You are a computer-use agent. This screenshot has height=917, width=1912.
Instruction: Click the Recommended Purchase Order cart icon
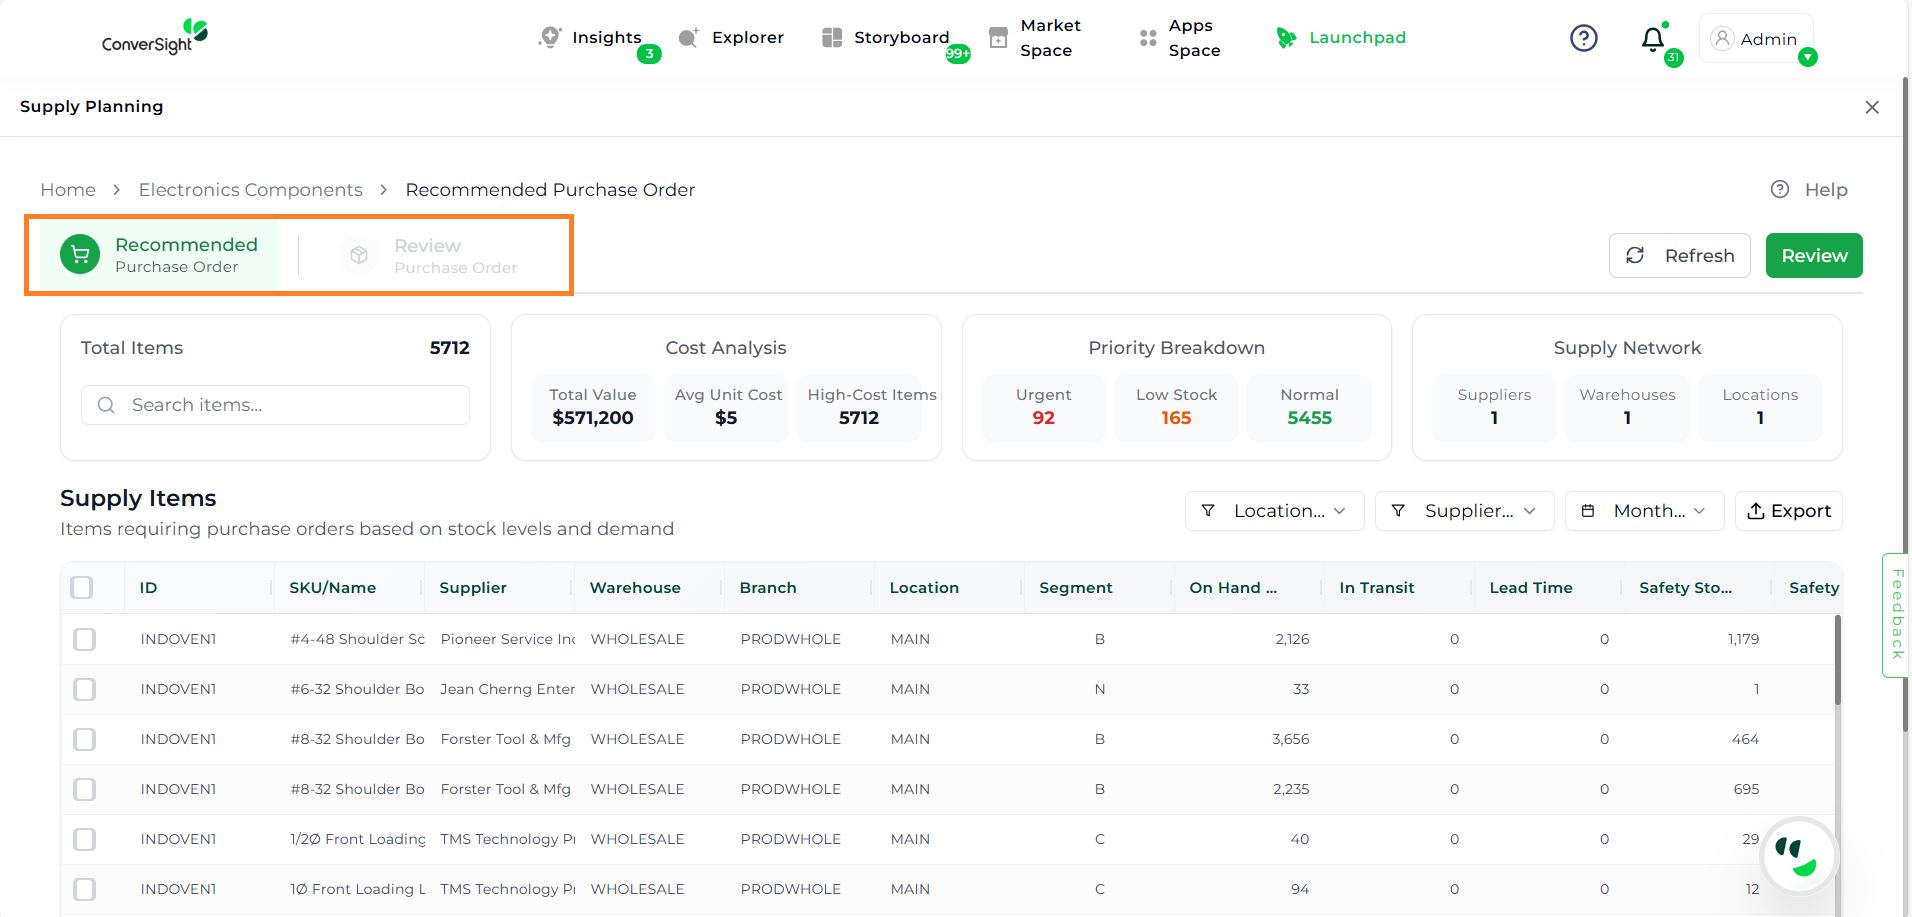pos(80,255)
